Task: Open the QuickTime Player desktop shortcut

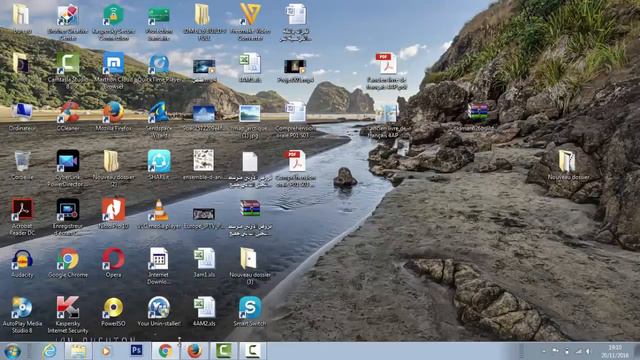Action: coord(159,64)
